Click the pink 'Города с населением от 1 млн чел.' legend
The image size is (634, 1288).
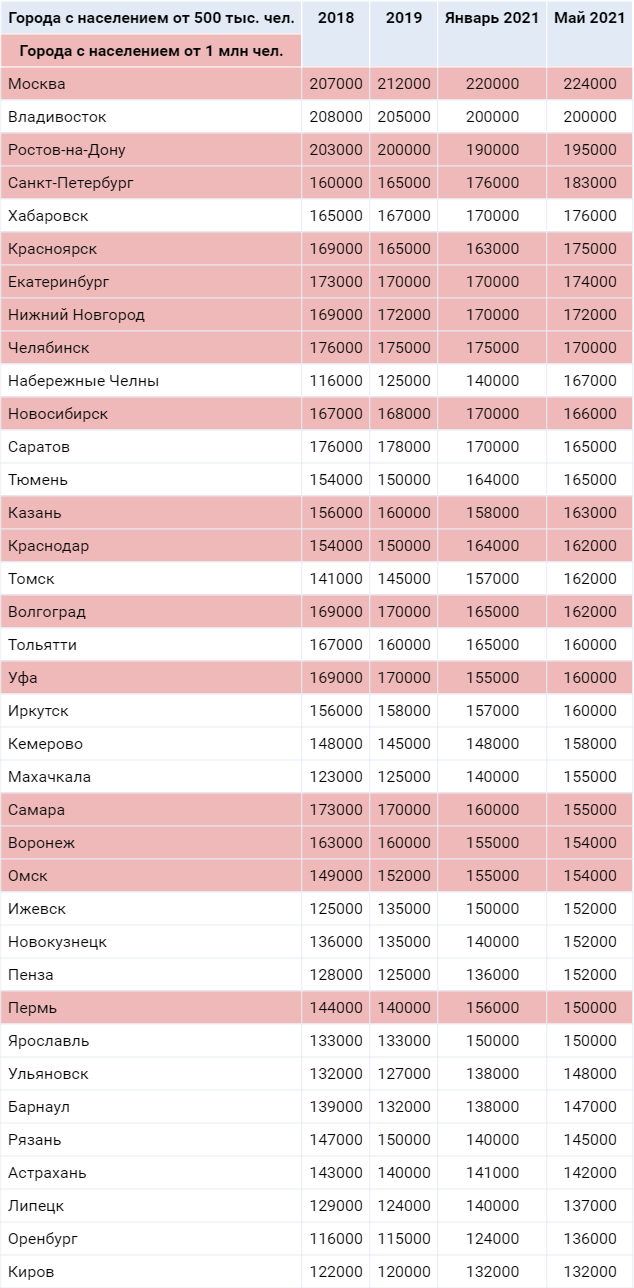[x=151, y=50]
